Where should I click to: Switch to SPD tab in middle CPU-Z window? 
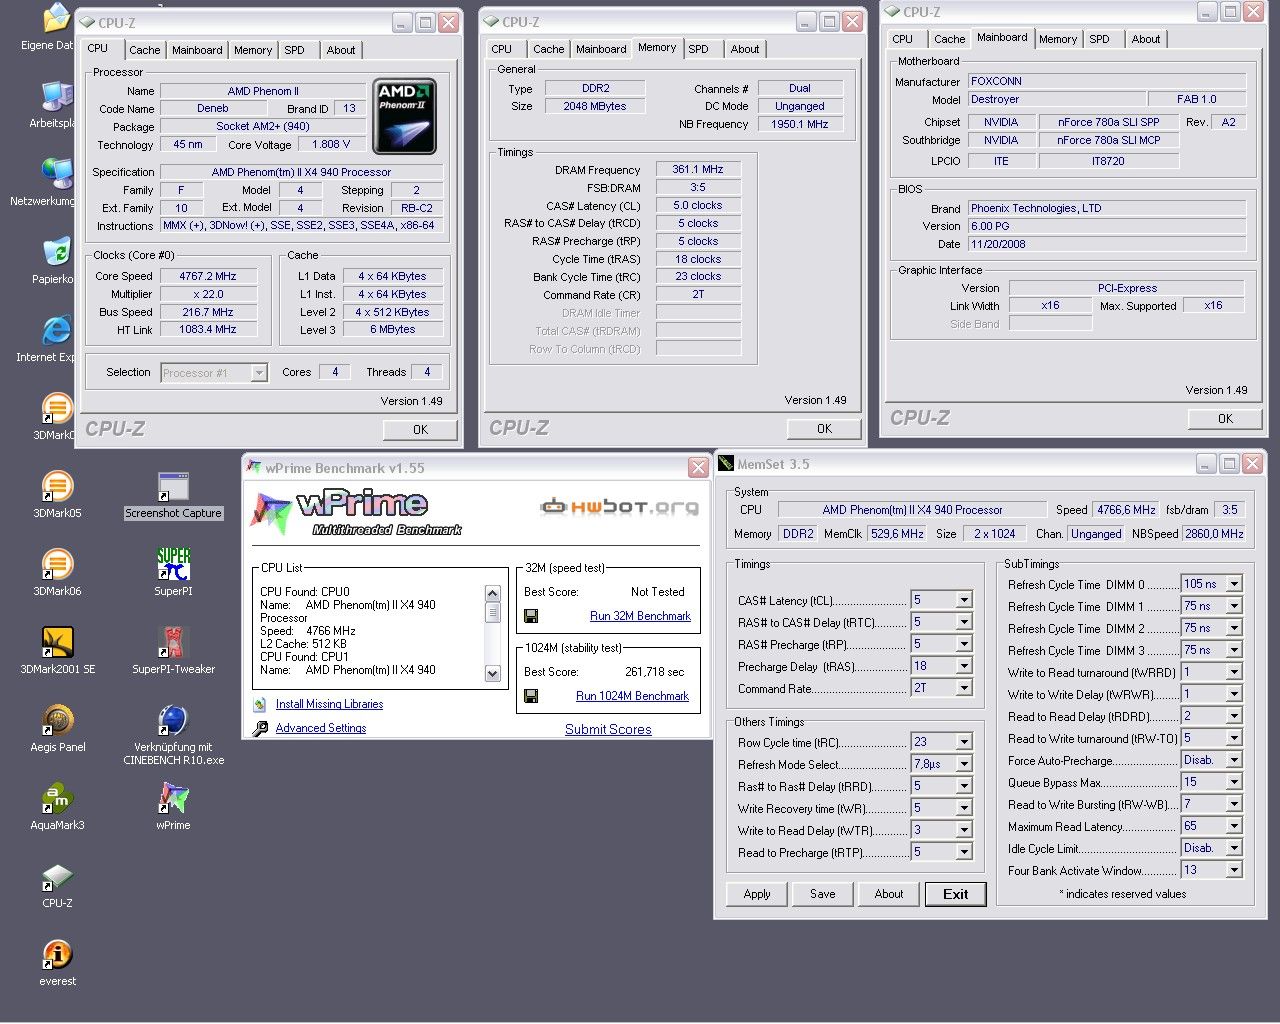pyautogui.click(x=698, y=49)
